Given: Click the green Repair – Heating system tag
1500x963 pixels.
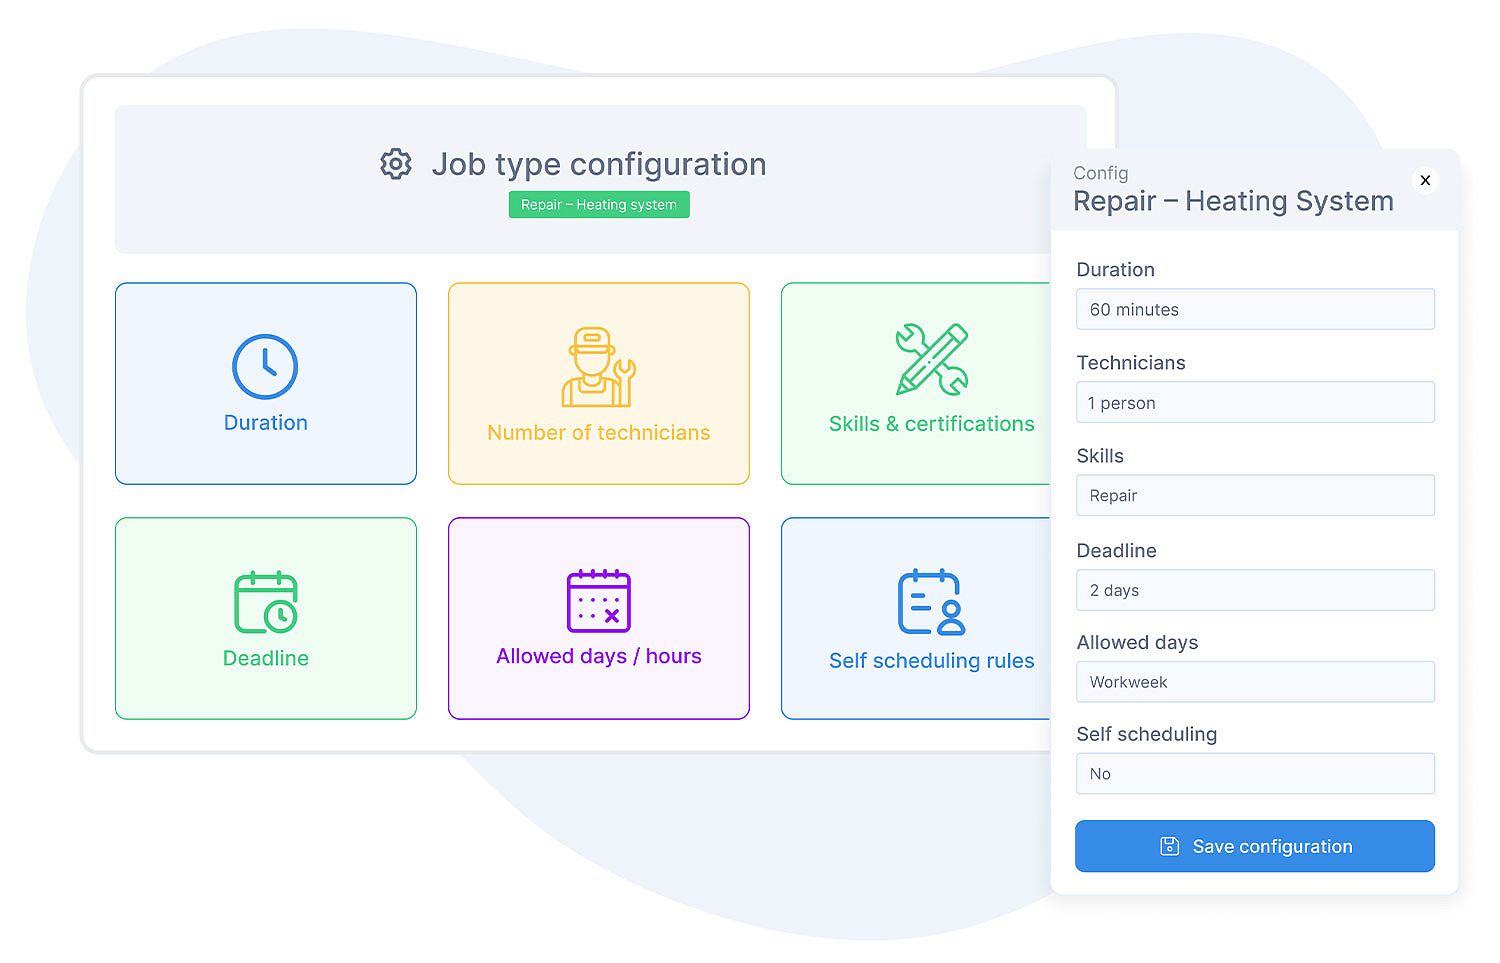Looking at the screenshot, I should coord(598,205).
